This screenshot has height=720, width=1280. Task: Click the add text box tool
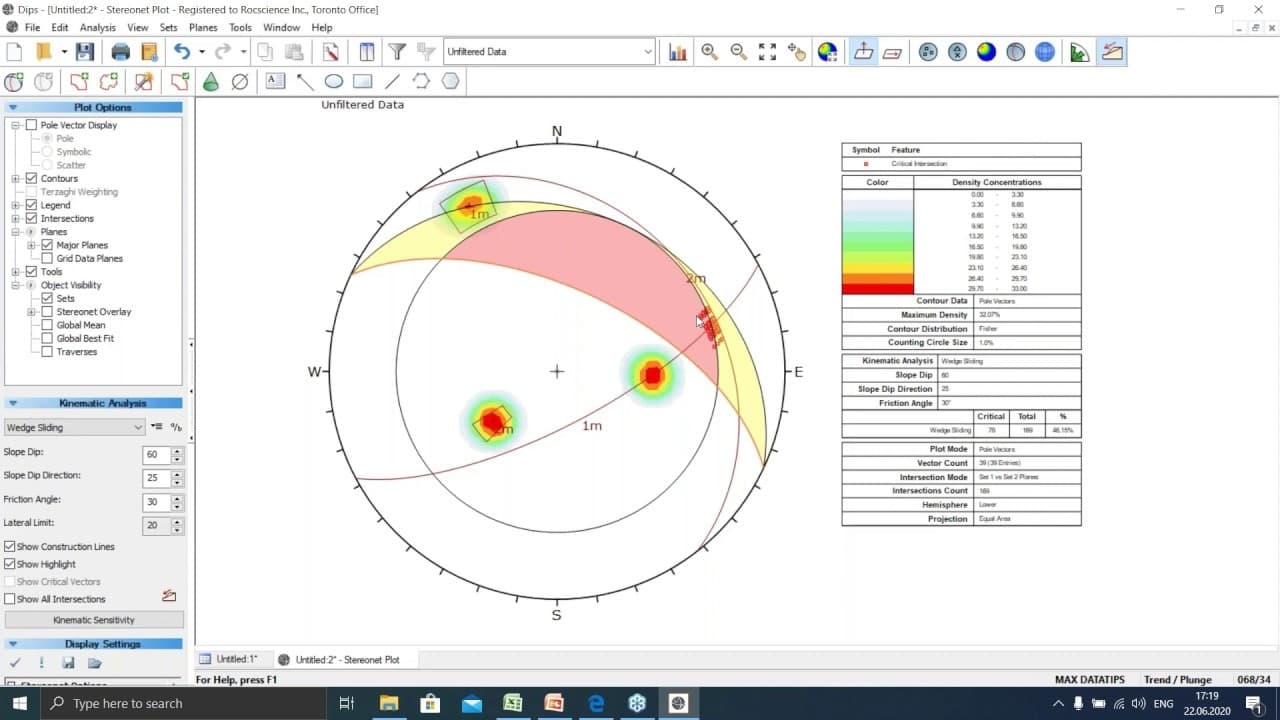(x=275, y=82)
